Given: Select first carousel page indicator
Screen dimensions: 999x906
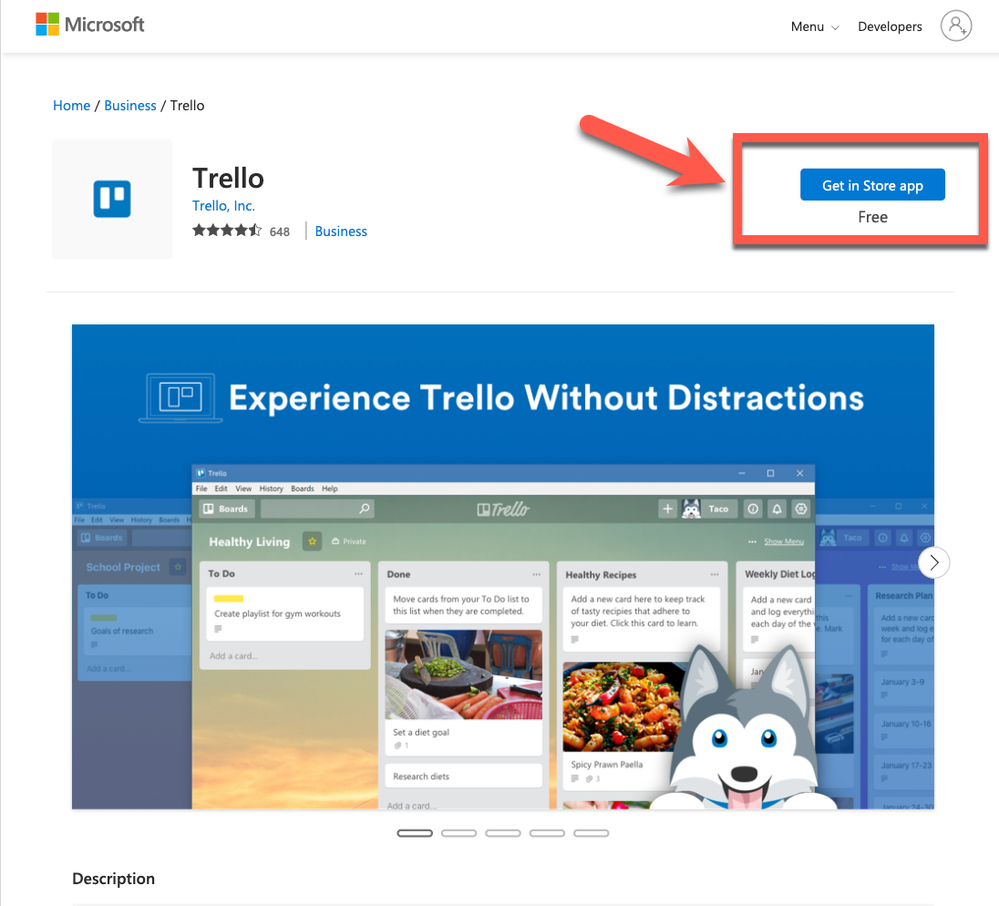Looking at the screenshot, I should click(415, 833).
